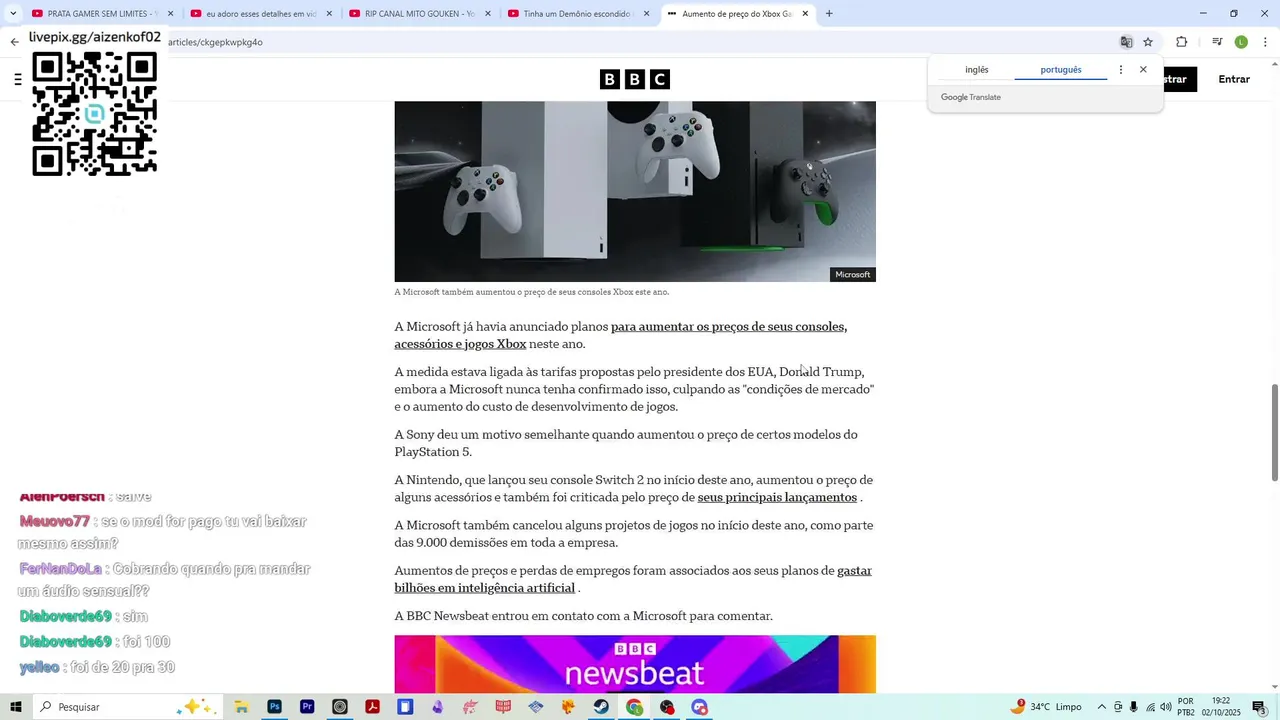Open Chrome's three-dot main menu

tap(1265, 42)
